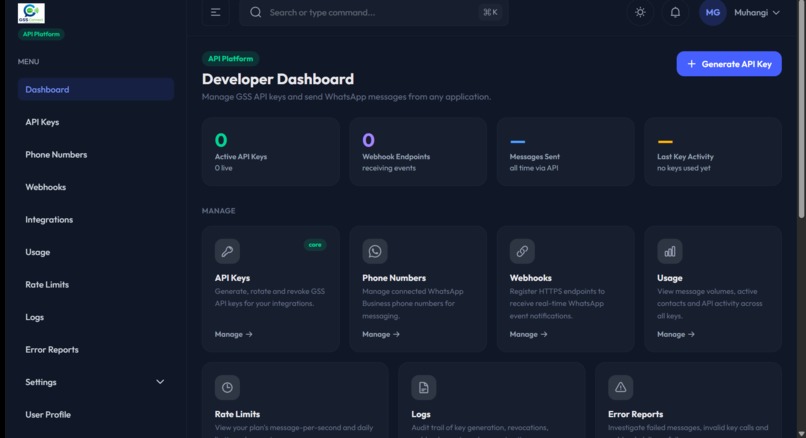Viewport: 806px width, 438px height.
Task: Open Webhooks in the sidebar
Action: (x=96, y=187)
